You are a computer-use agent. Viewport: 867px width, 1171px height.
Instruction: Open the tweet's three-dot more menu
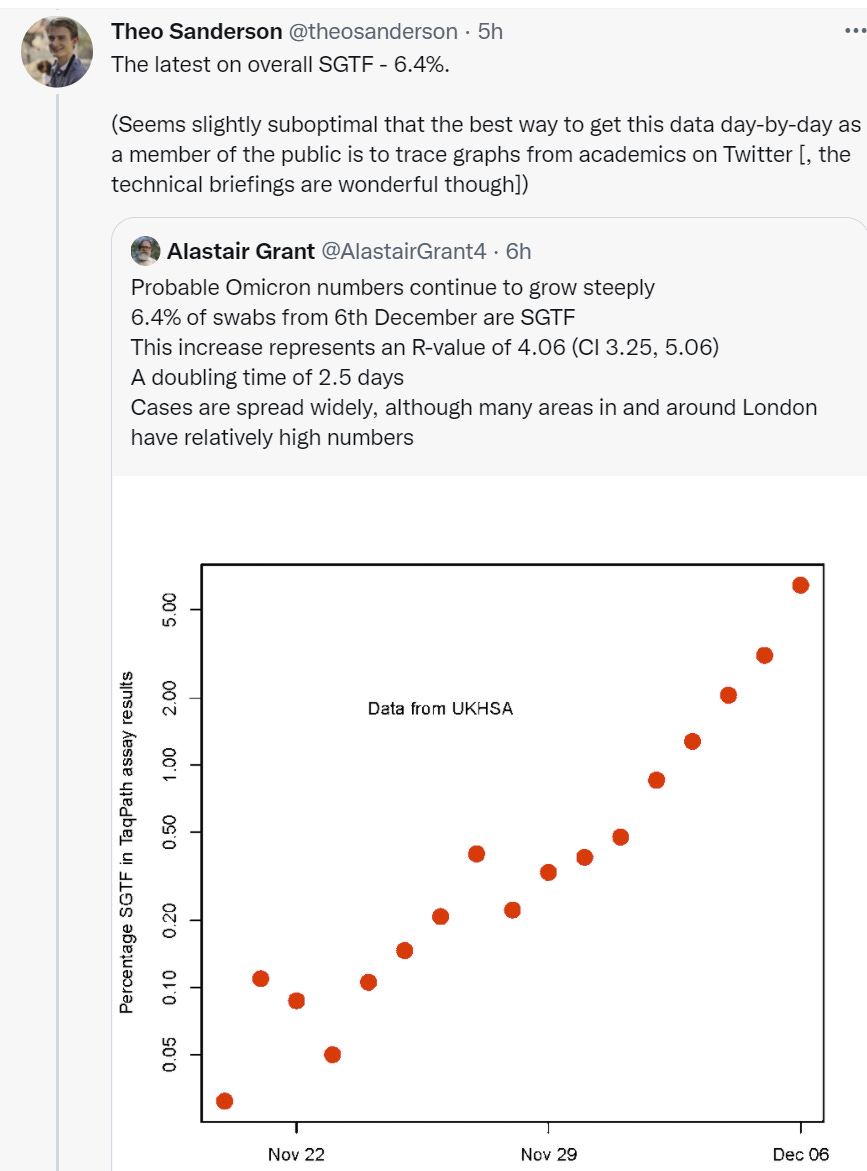coord(855,31)
